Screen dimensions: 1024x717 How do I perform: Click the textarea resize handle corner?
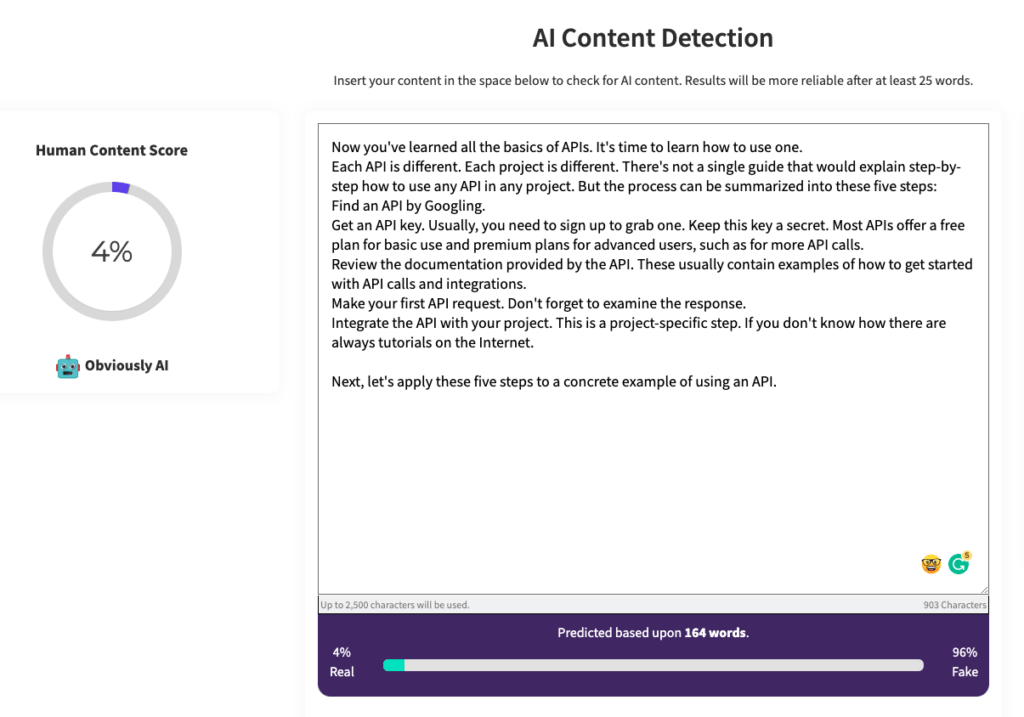(984, 589)
